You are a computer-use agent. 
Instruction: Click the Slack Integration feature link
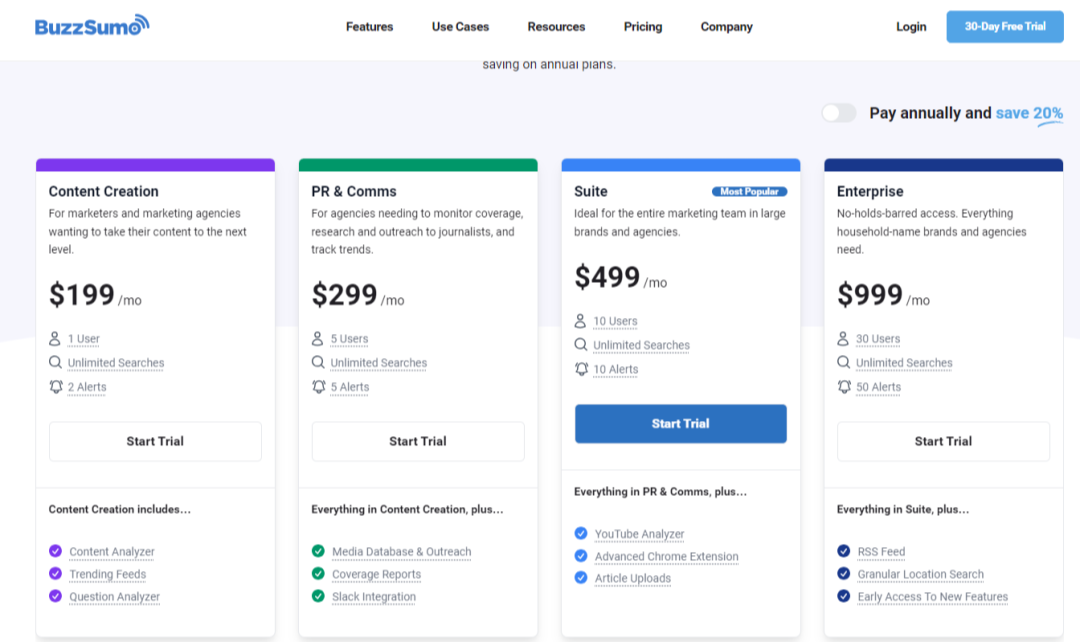pos(374,597)
